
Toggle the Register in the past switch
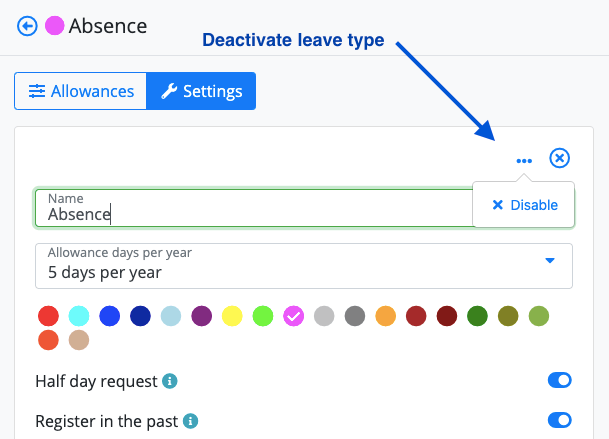559,420
